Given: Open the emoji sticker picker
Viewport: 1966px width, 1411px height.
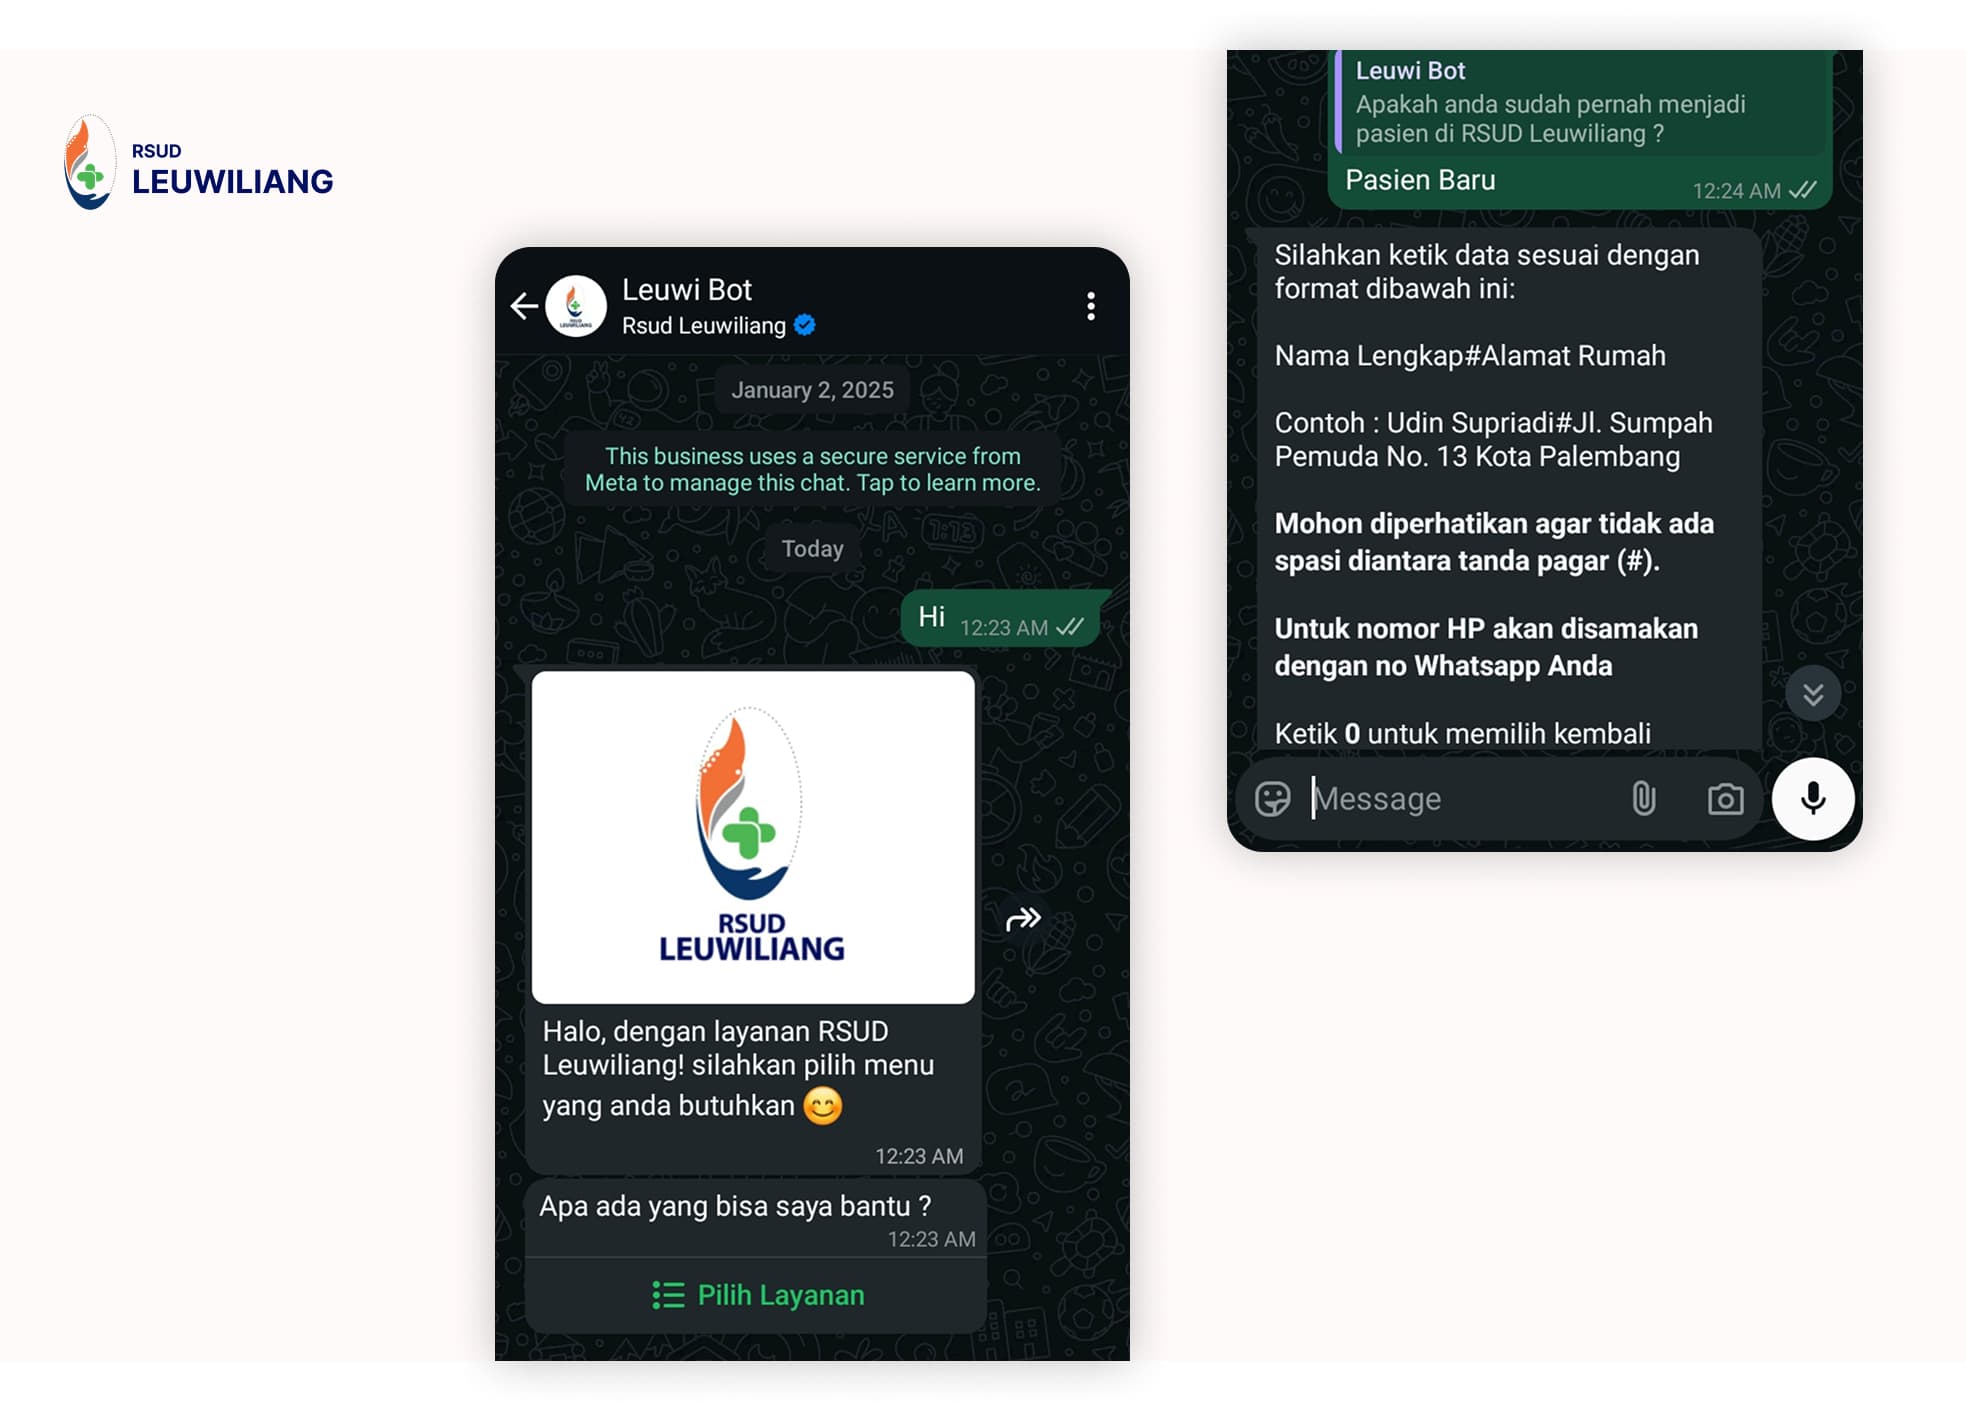Looking at the screenshot, I should pyautogui.click(x=1272, y=799).
